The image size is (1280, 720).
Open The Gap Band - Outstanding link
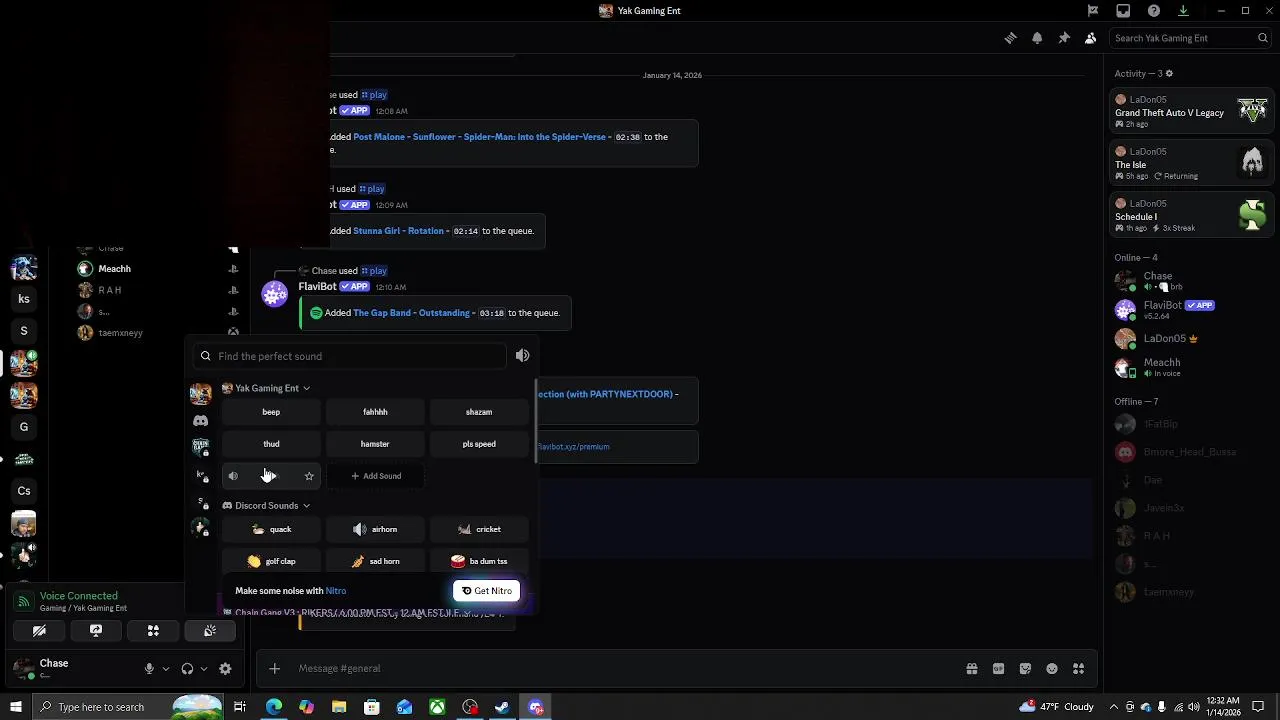(411, 313)
